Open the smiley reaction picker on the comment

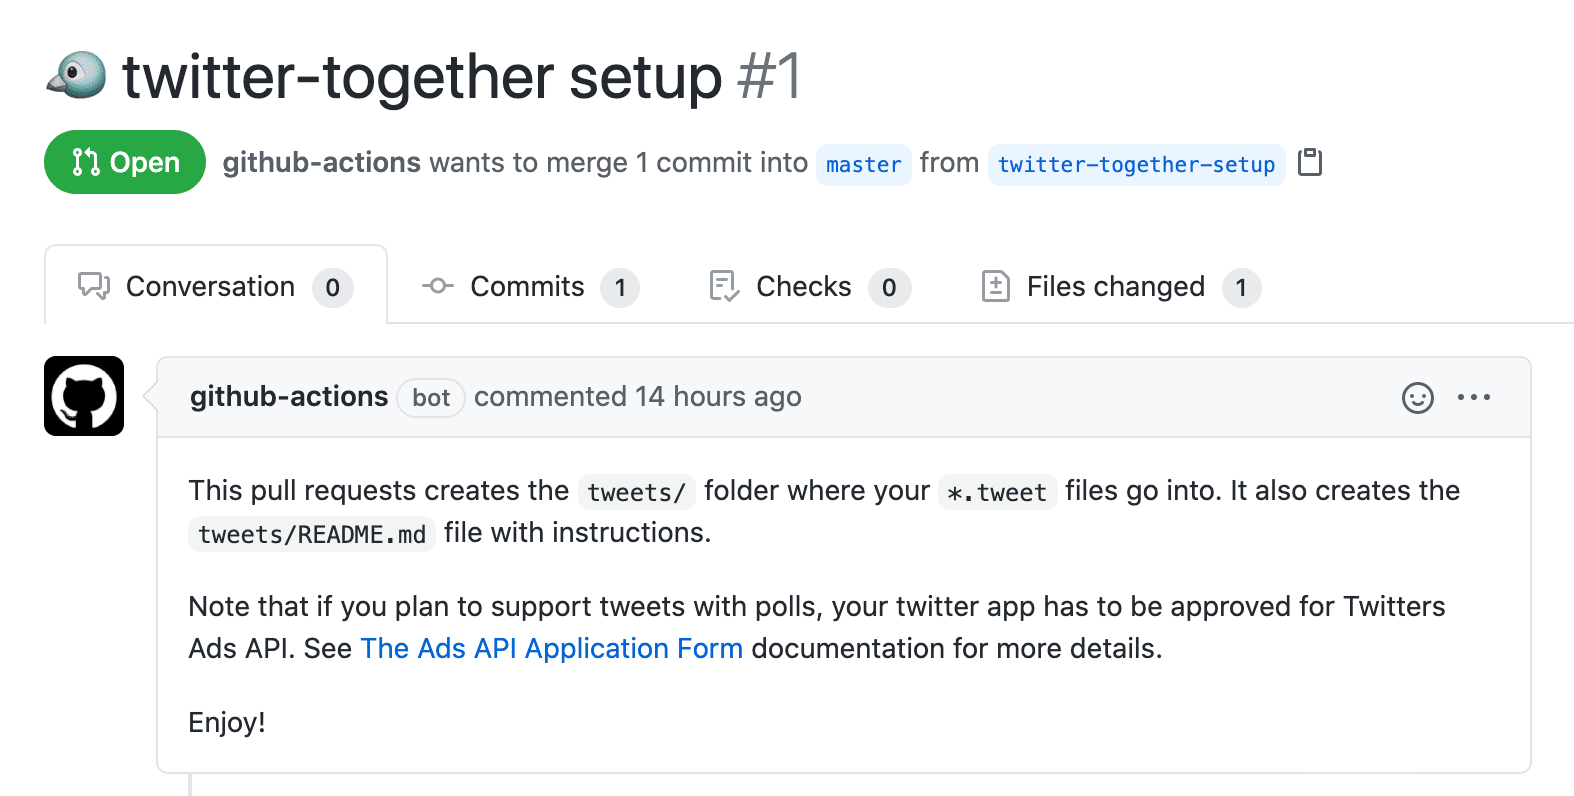1418,397
